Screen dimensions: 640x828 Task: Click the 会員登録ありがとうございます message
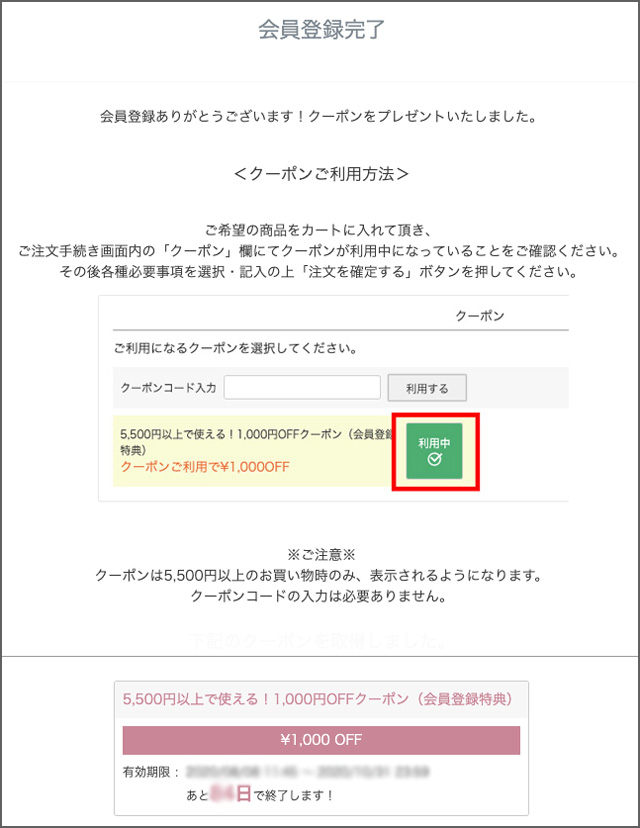[318, 116]
